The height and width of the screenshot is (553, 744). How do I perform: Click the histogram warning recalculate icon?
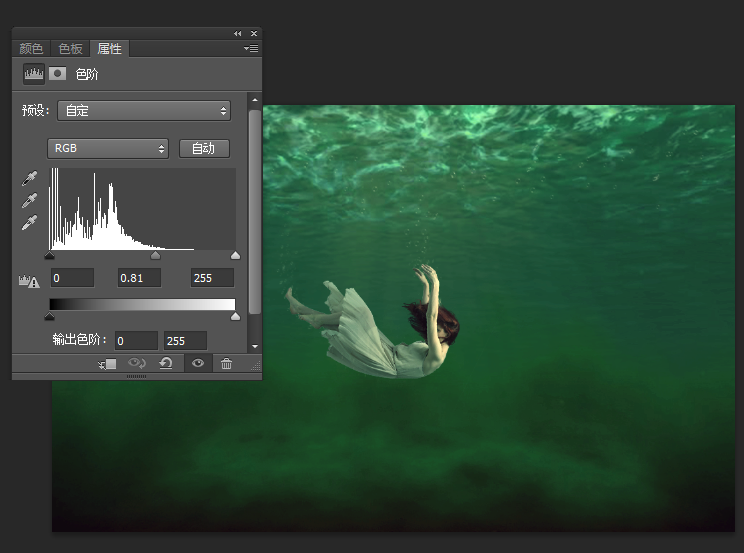[x=29, y=281]
